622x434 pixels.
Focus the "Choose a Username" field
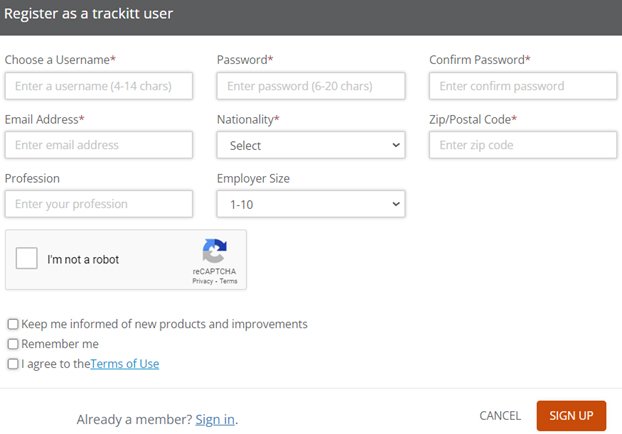pyautogui.click(x=98, y=86)
